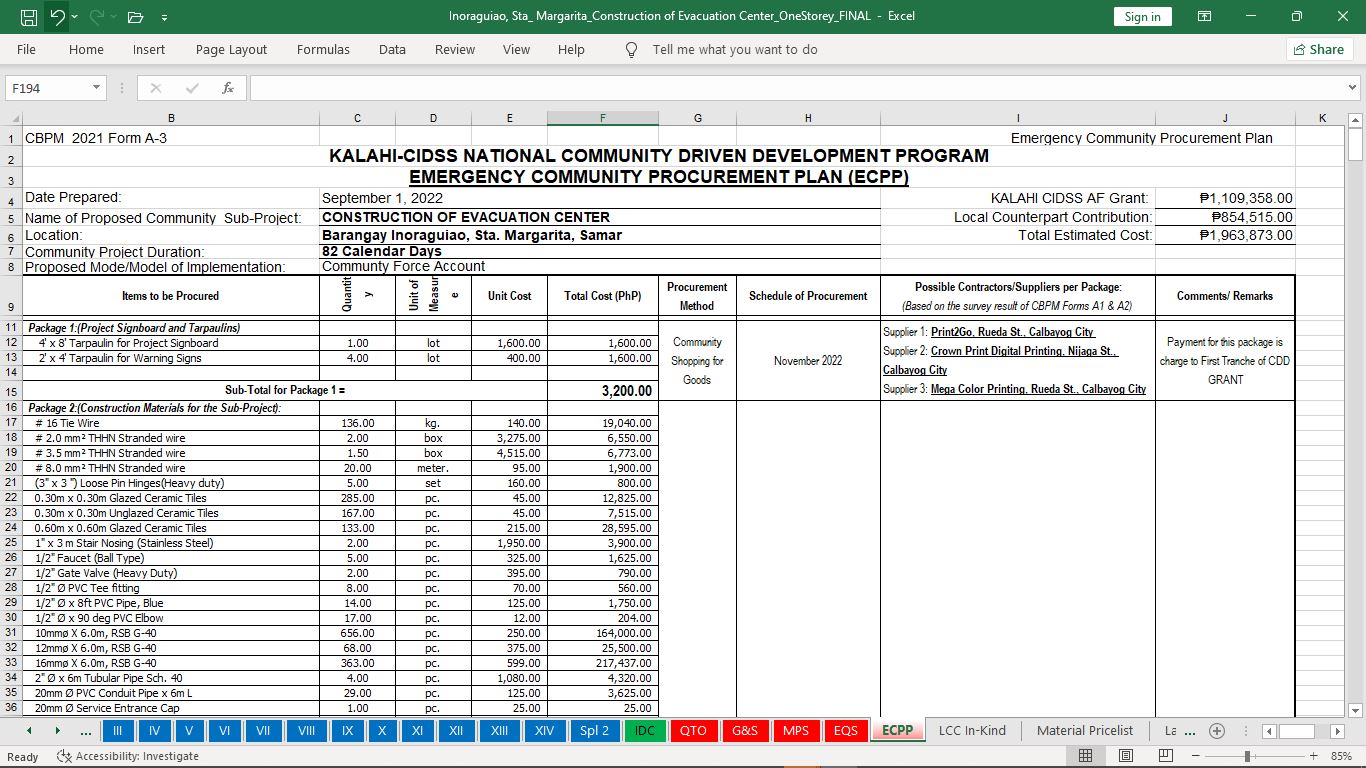Open Supplier 1 Print2Go link
1366x768 pixels.
tap(1012, 332)
